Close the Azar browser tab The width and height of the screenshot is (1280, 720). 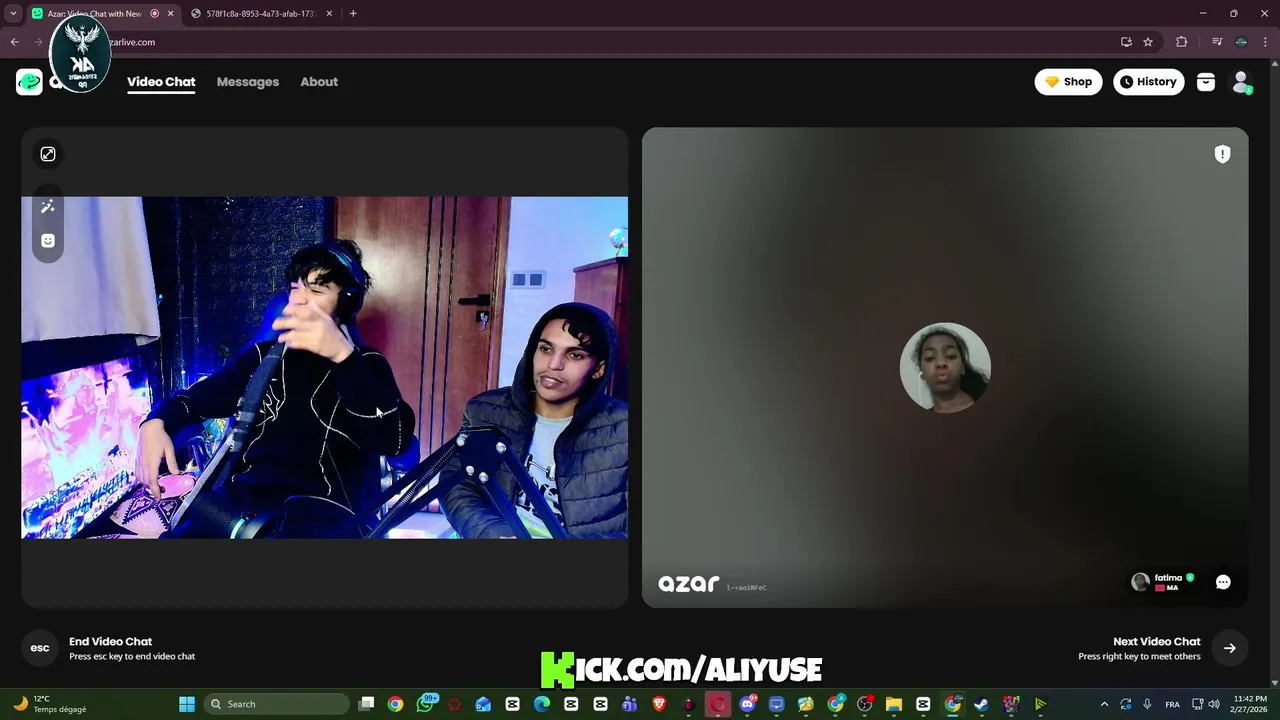point(170,14)
